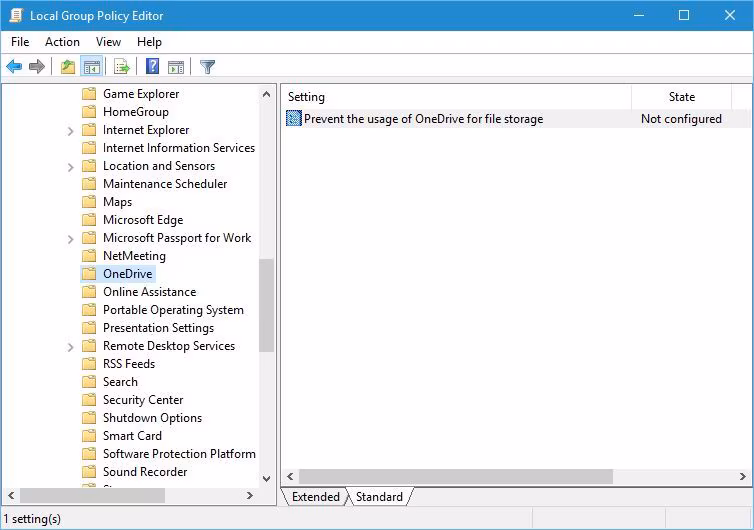Click the Sound Recorder folder icon
The image size is (754, 530).
coord(89,472)
